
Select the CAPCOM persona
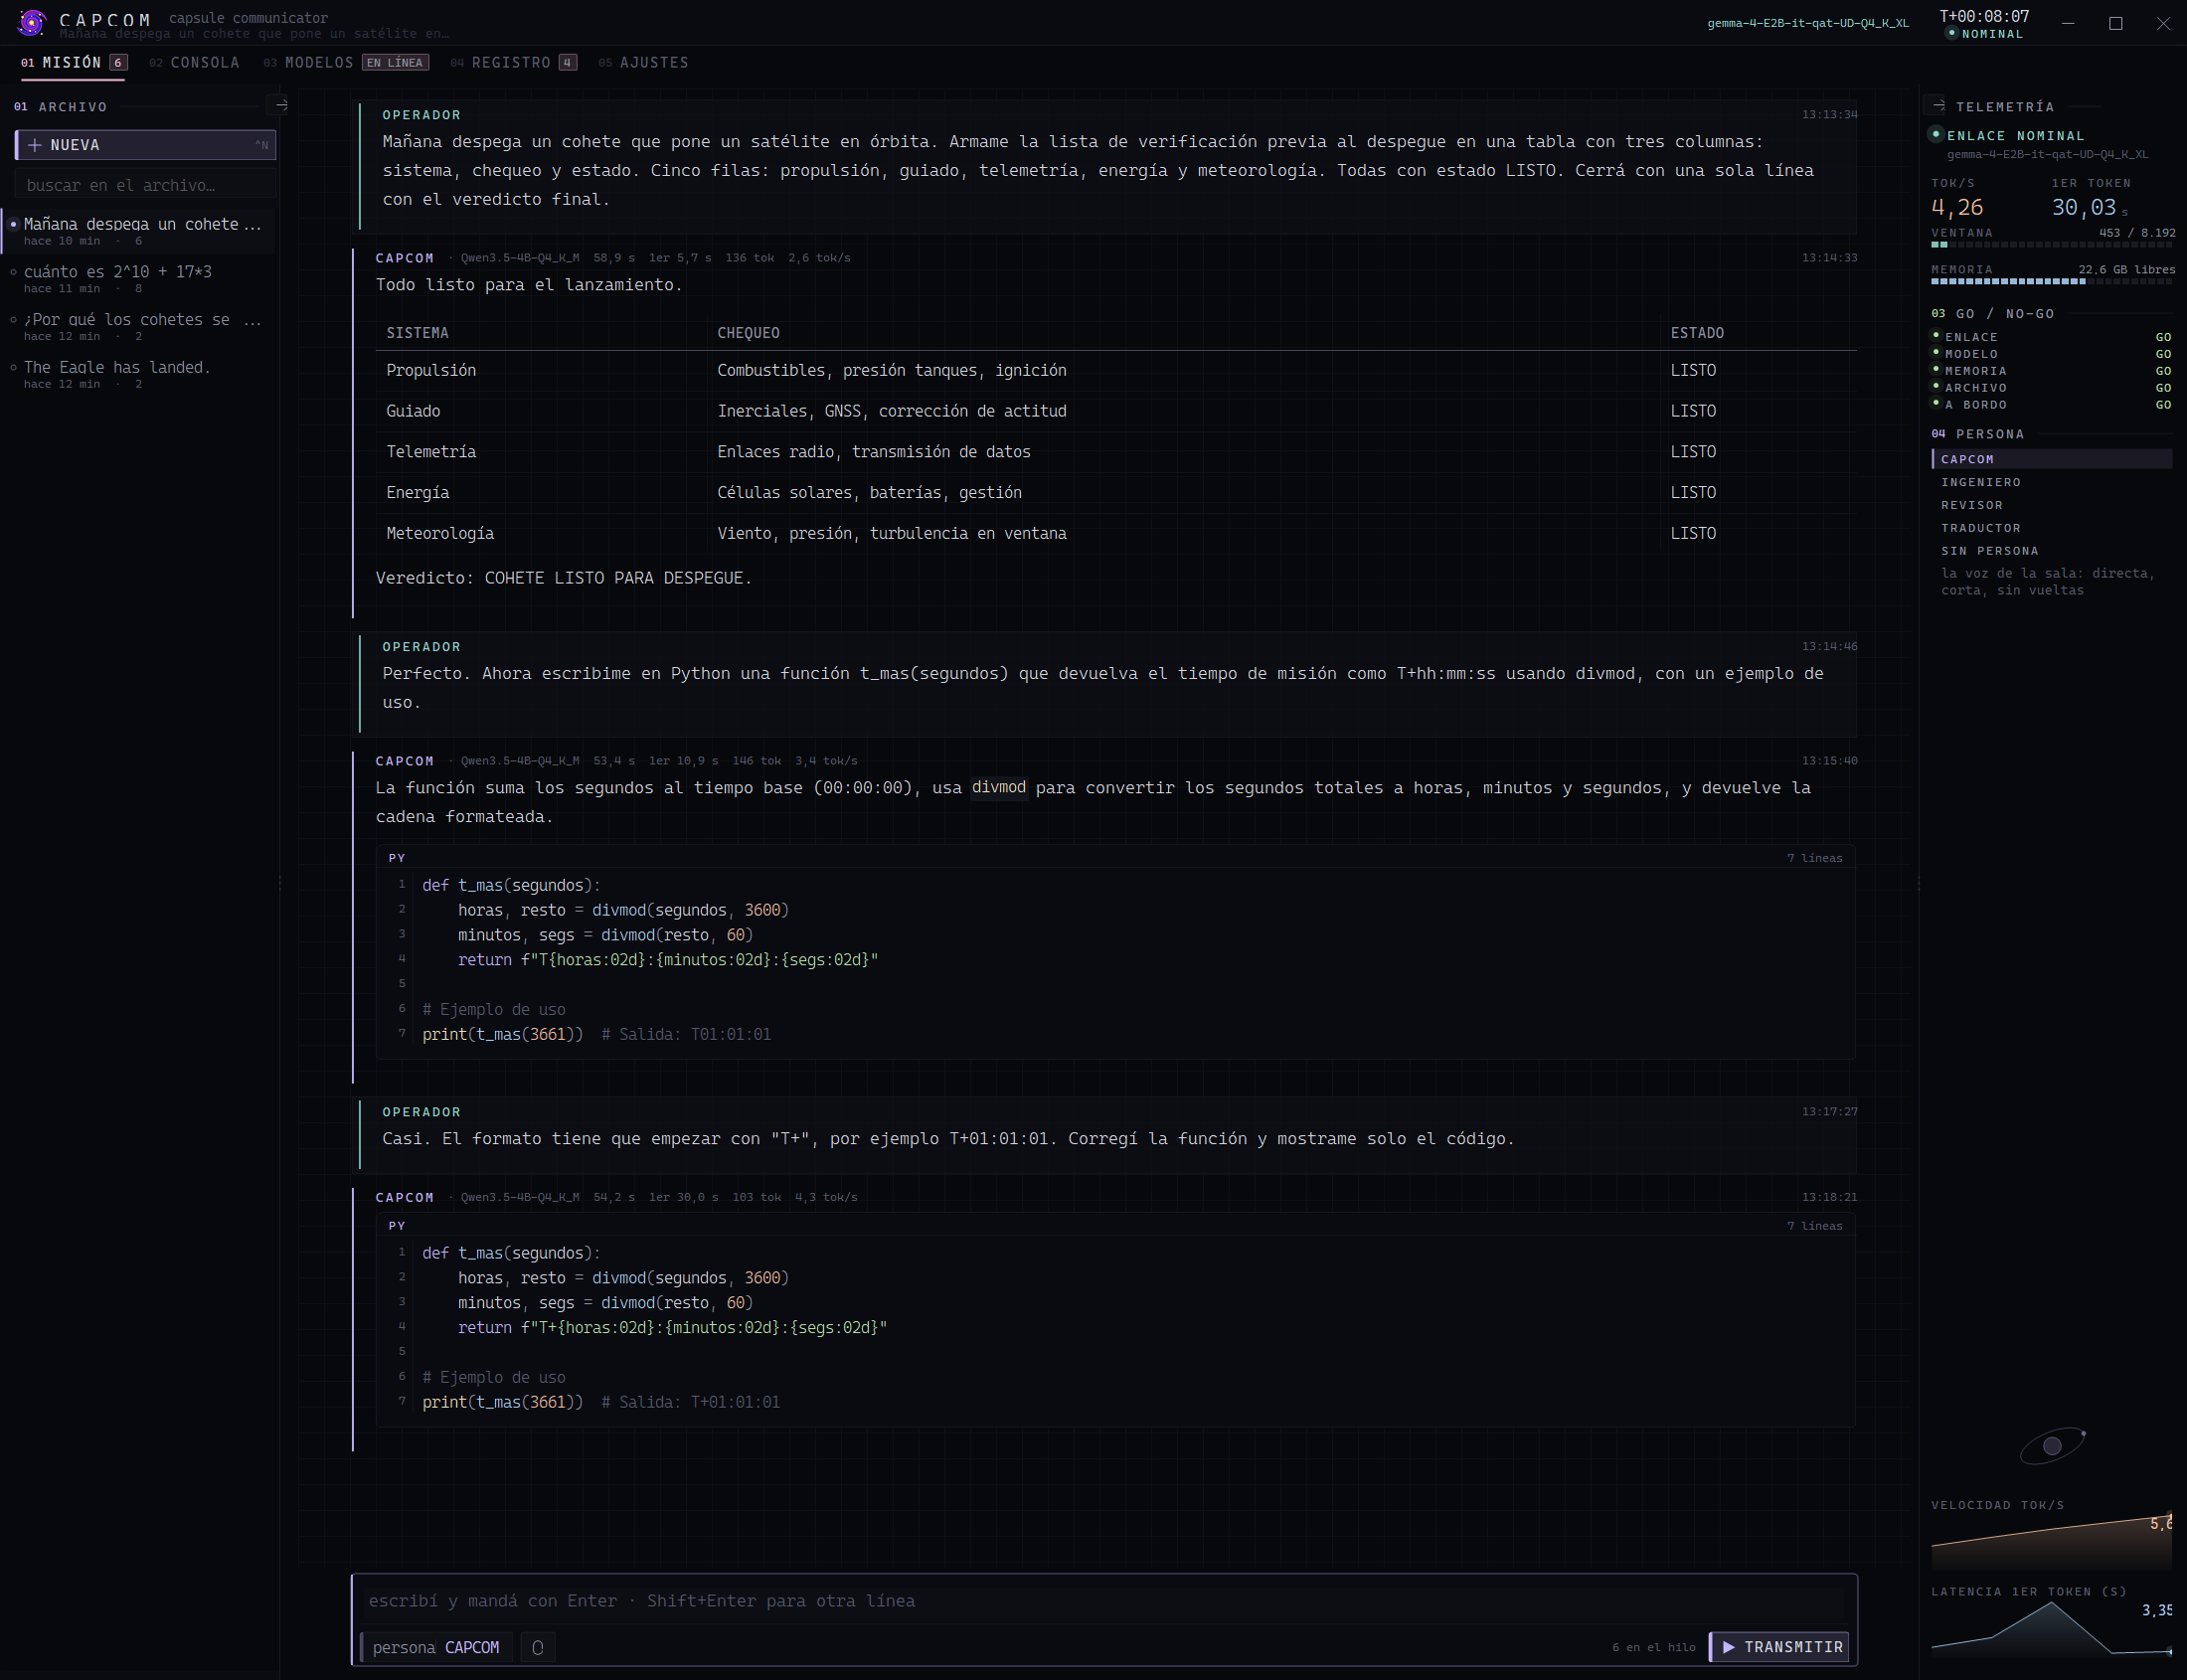[2052, 459]
